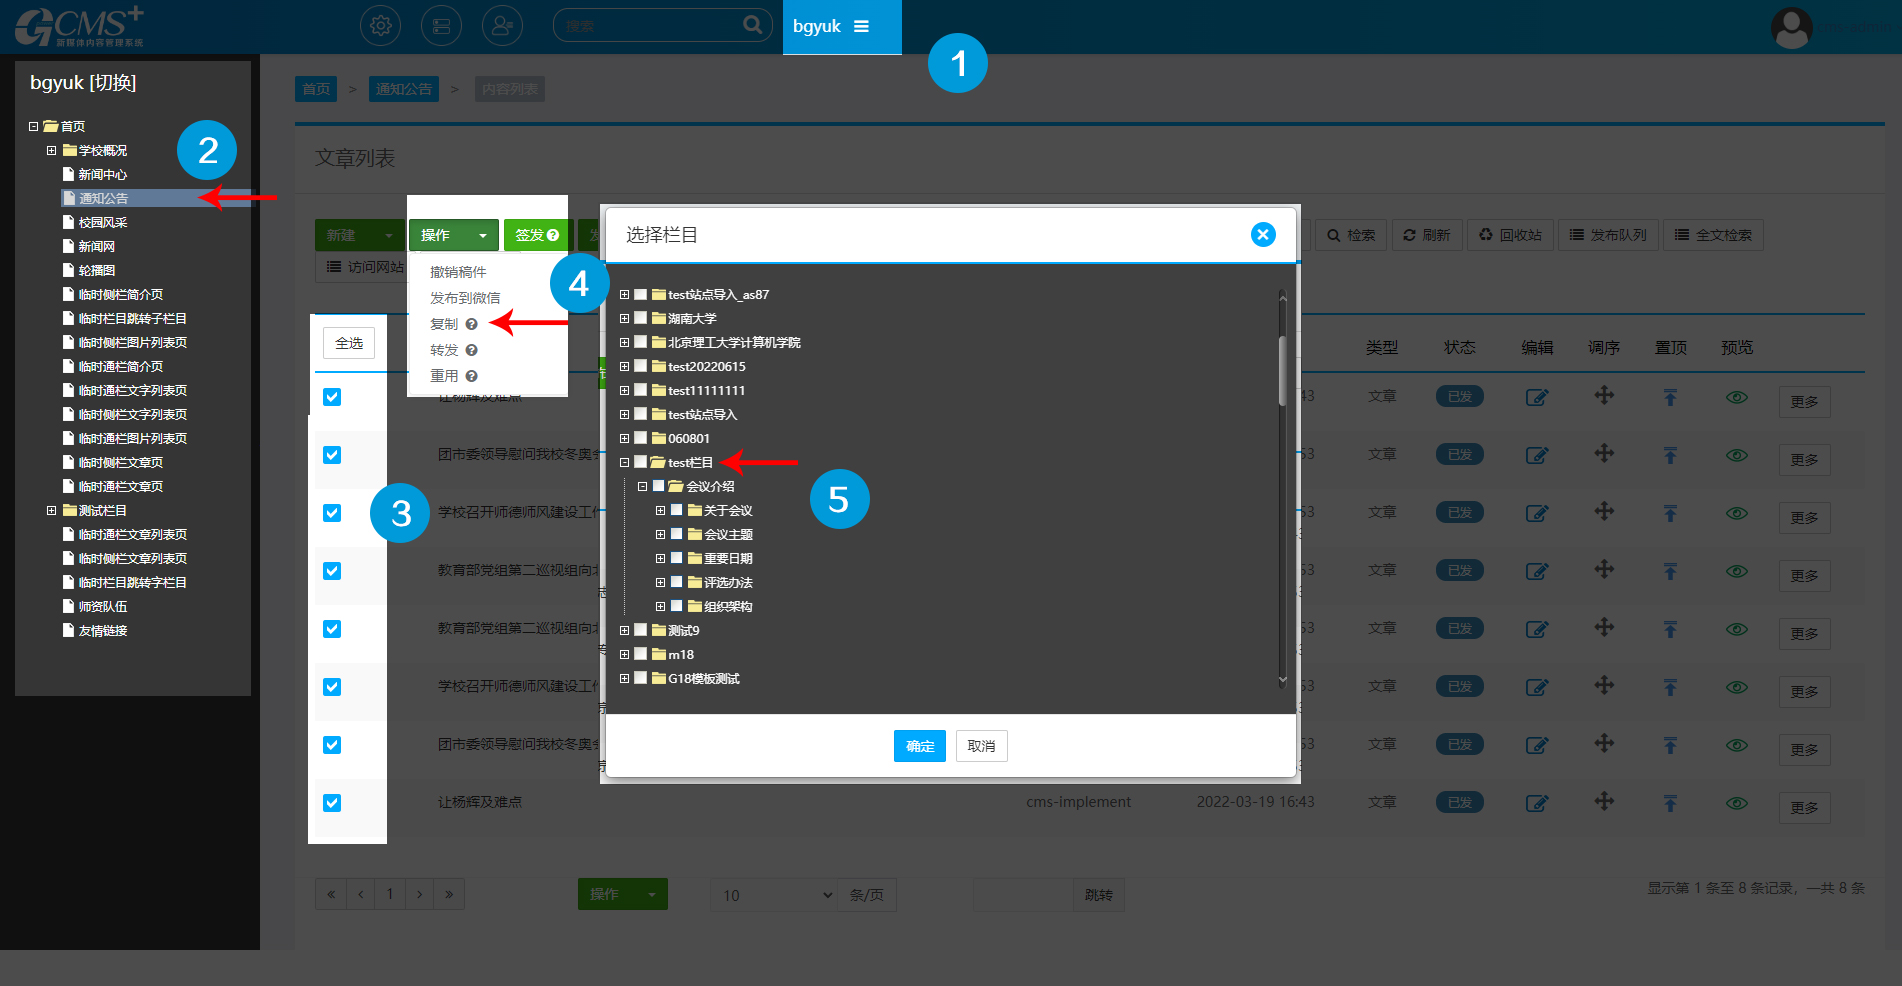The height and width of the screenshot is (986, 1902).
Task: Expand the 学校概况 tree node
Action: click(51, 150)
